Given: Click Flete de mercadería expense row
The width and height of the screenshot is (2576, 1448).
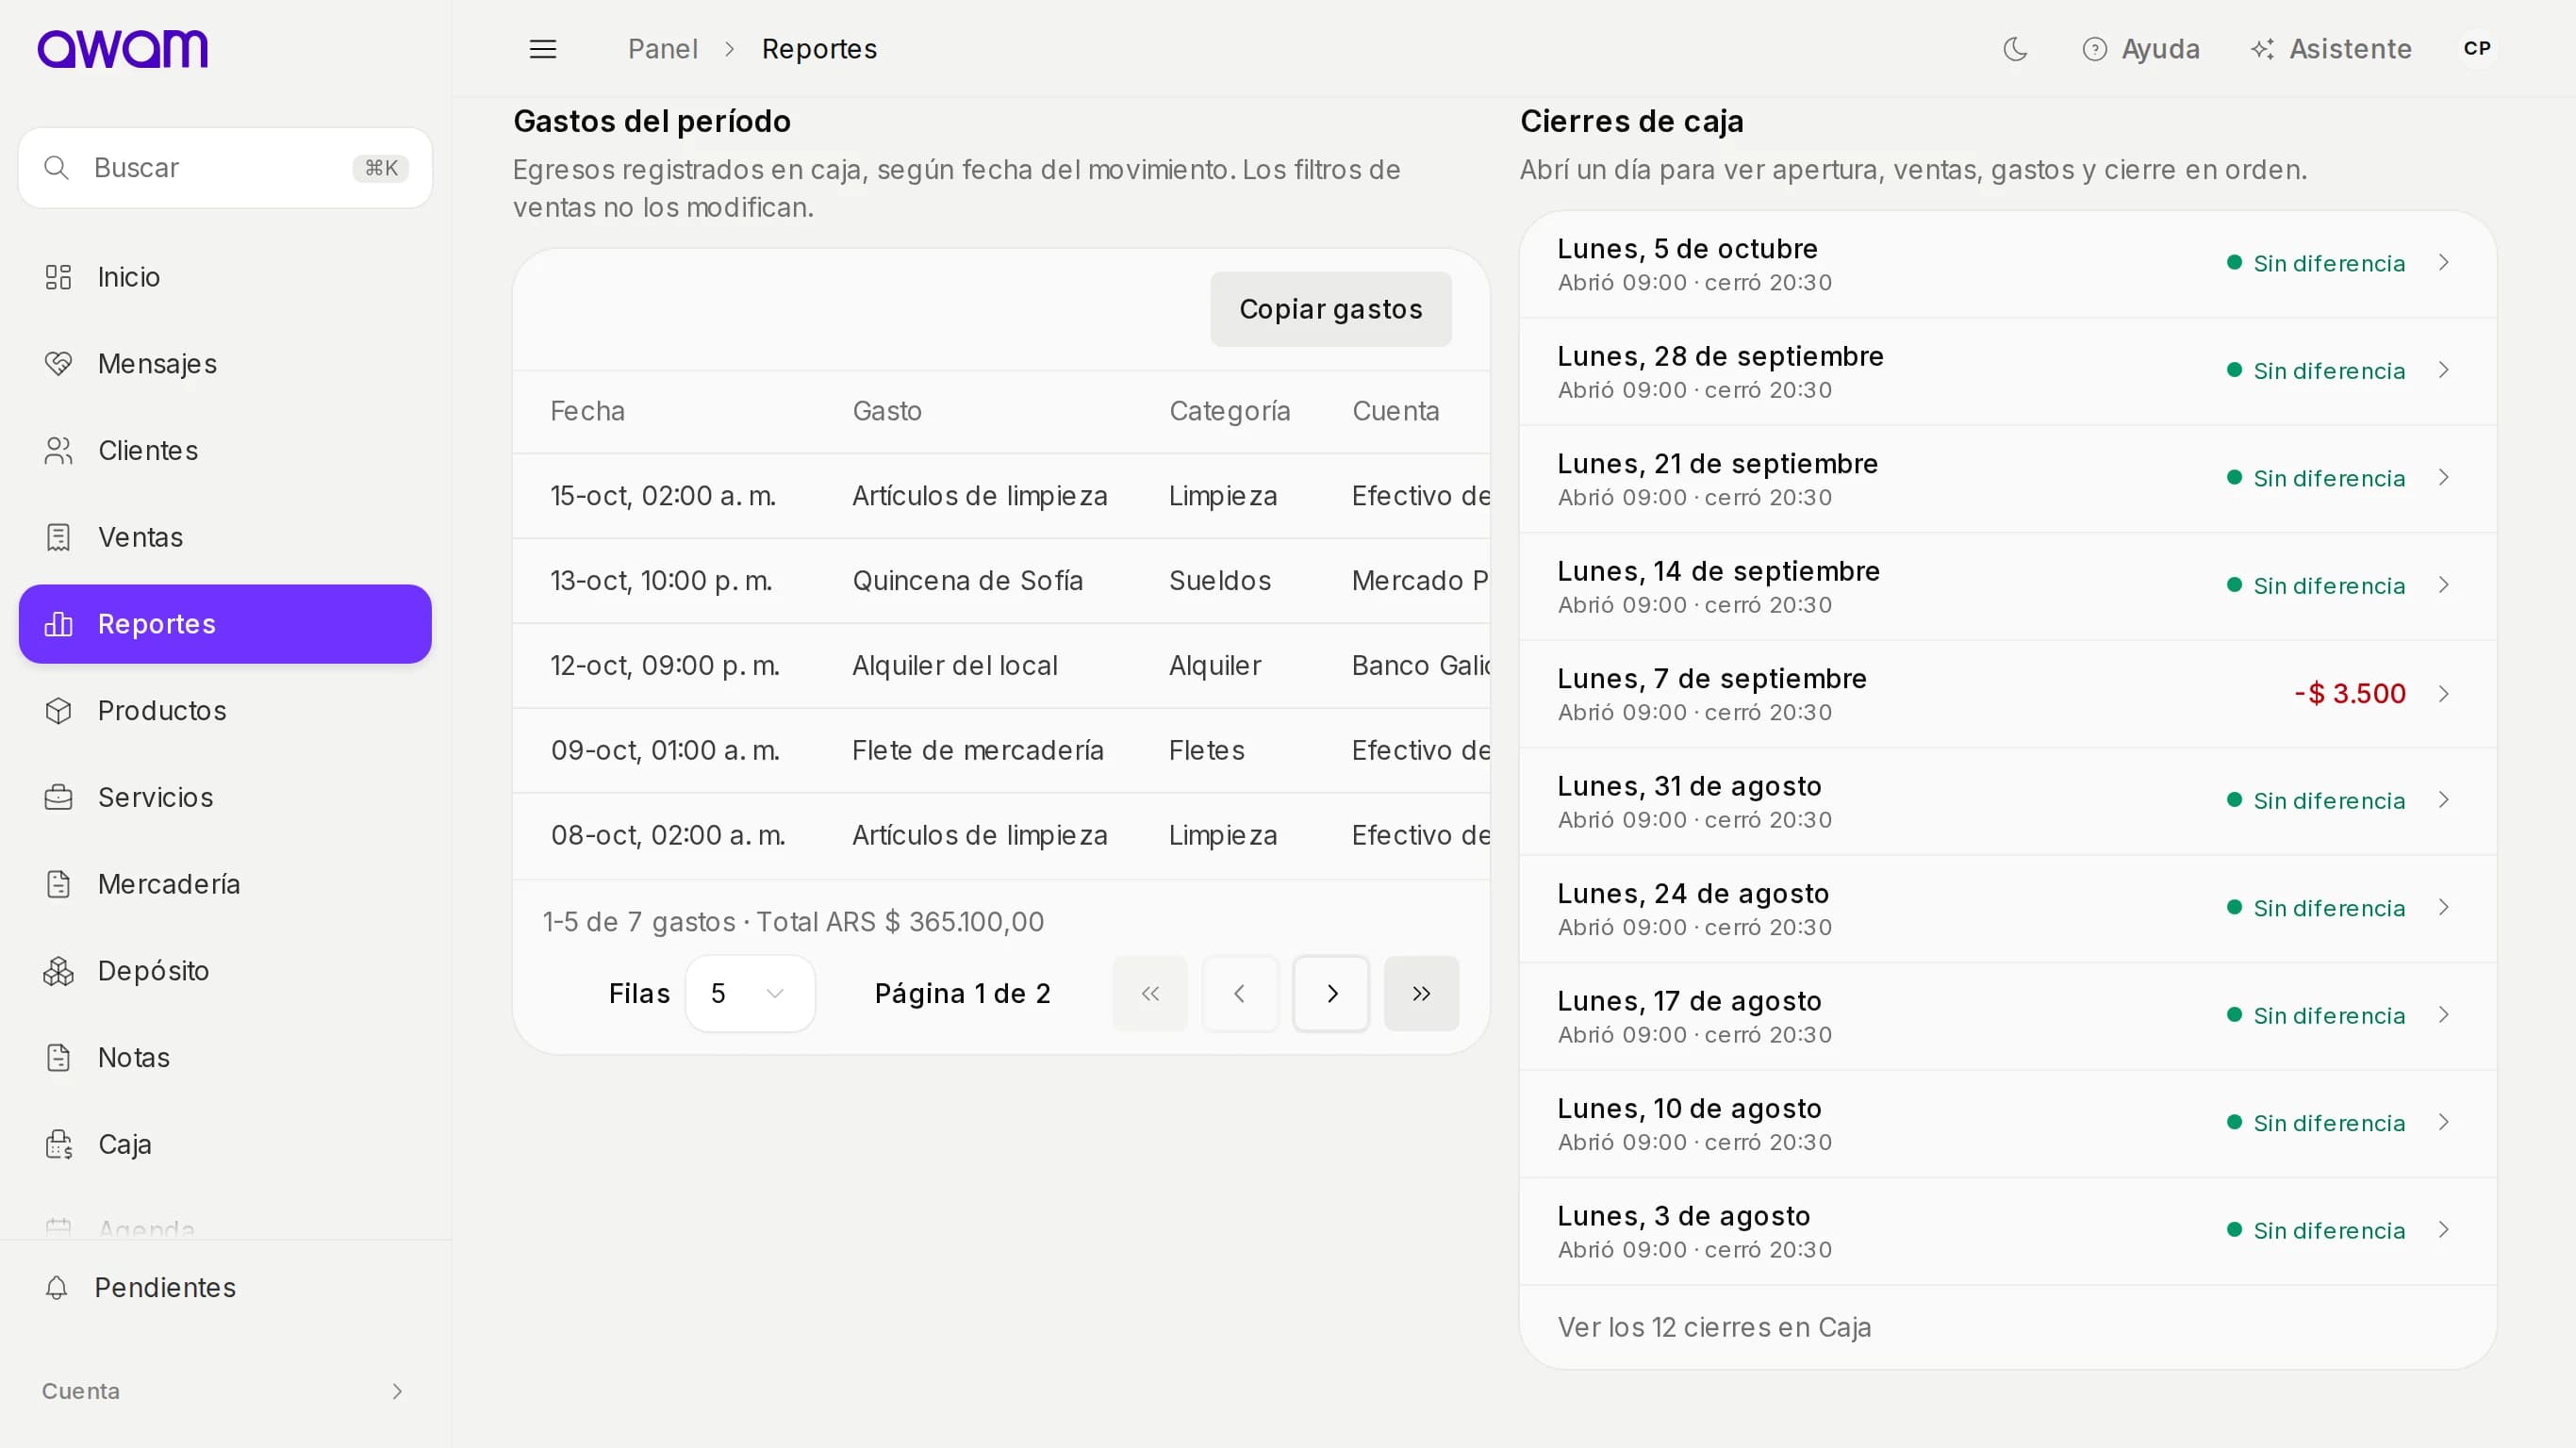Looking at the screenshot, I should coord(1001,751).
